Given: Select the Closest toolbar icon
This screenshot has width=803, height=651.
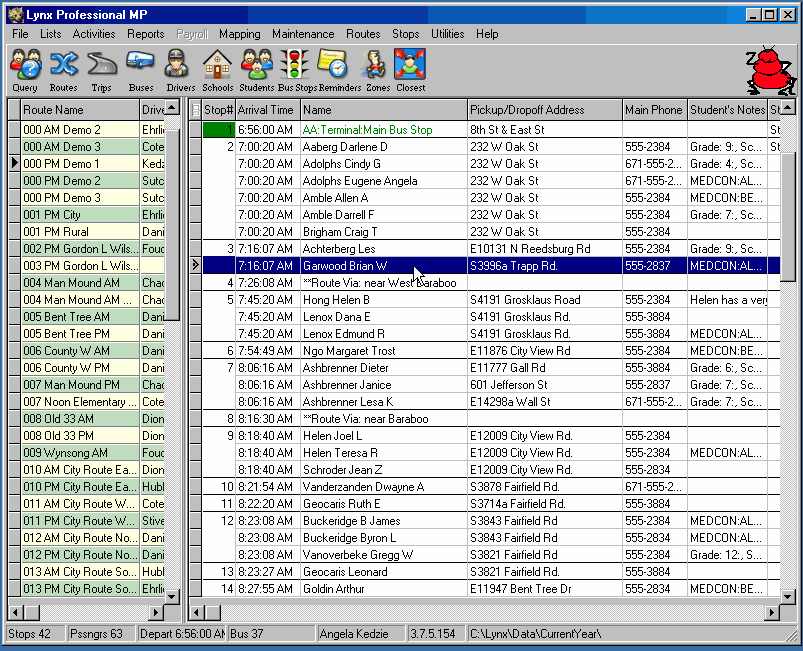Looking at the screenshot, I should [x=410, y=70].
